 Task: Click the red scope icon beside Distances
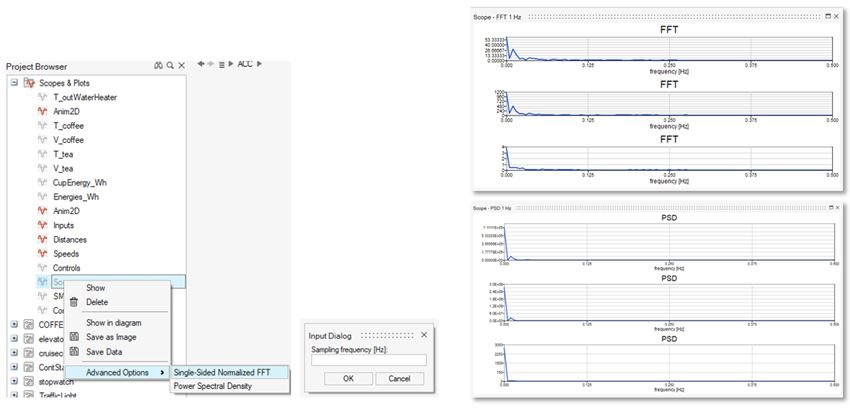pyautogui.click(x=42, y=240)
